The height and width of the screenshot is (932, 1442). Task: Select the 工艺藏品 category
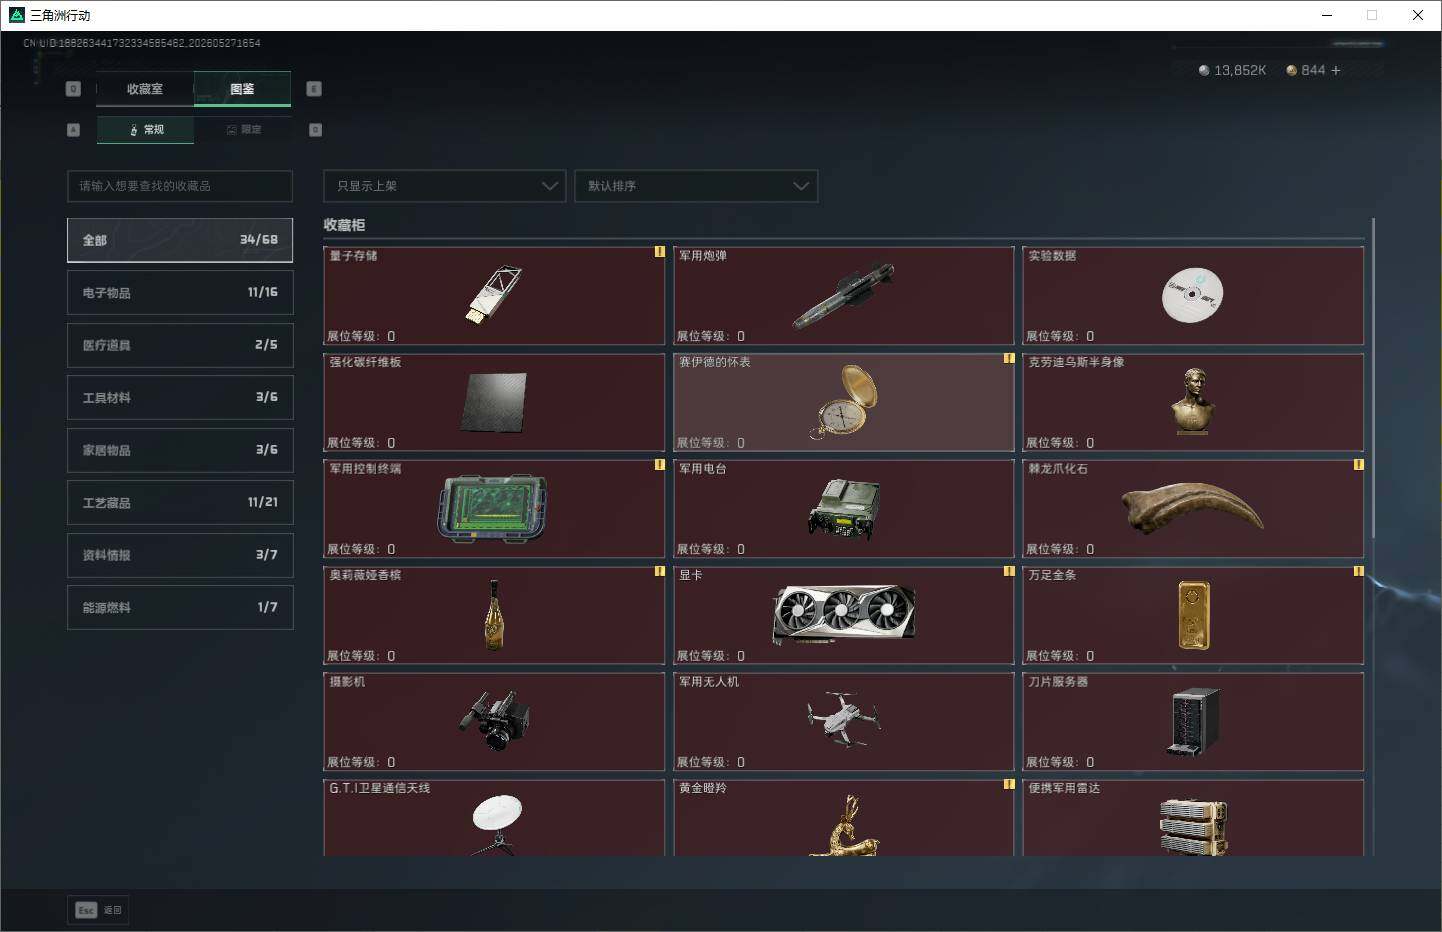point(180,502)
